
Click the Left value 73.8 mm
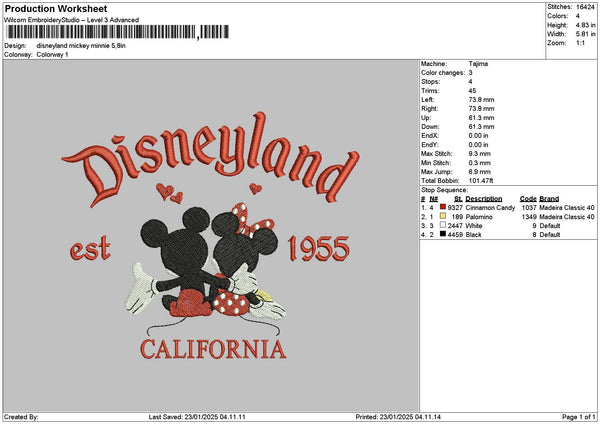481,99
